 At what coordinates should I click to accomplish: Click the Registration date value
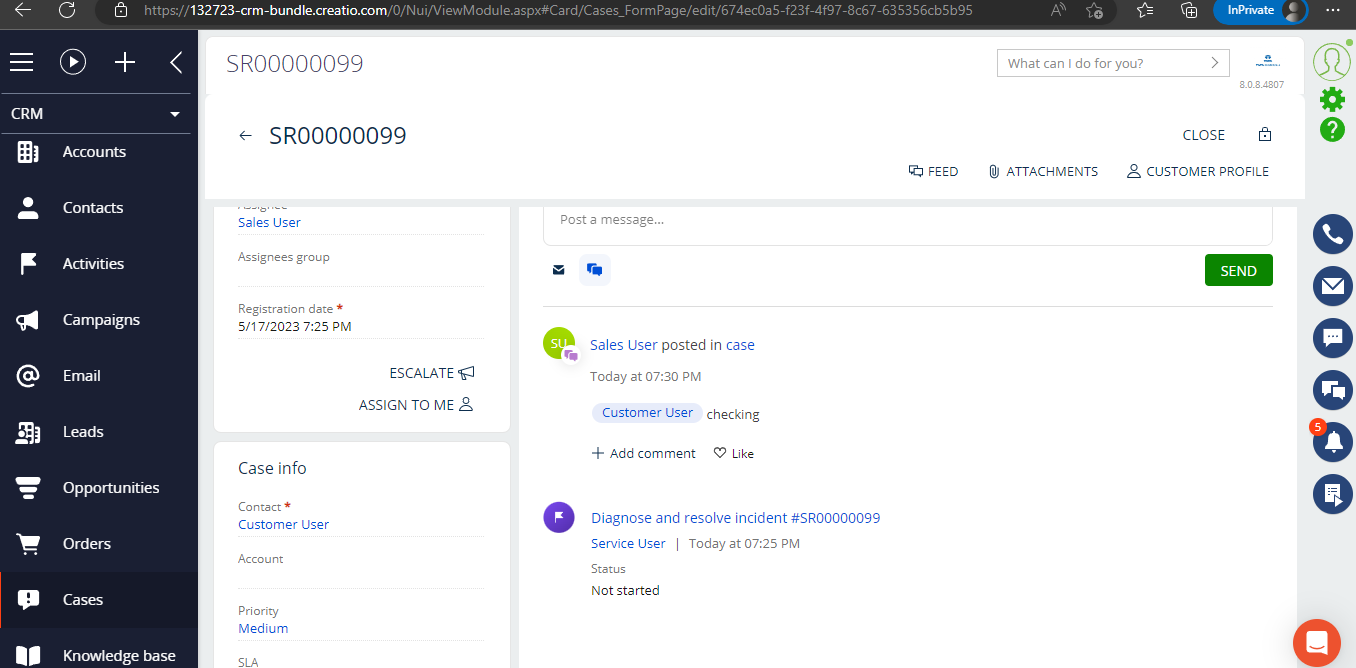point(295,327)
